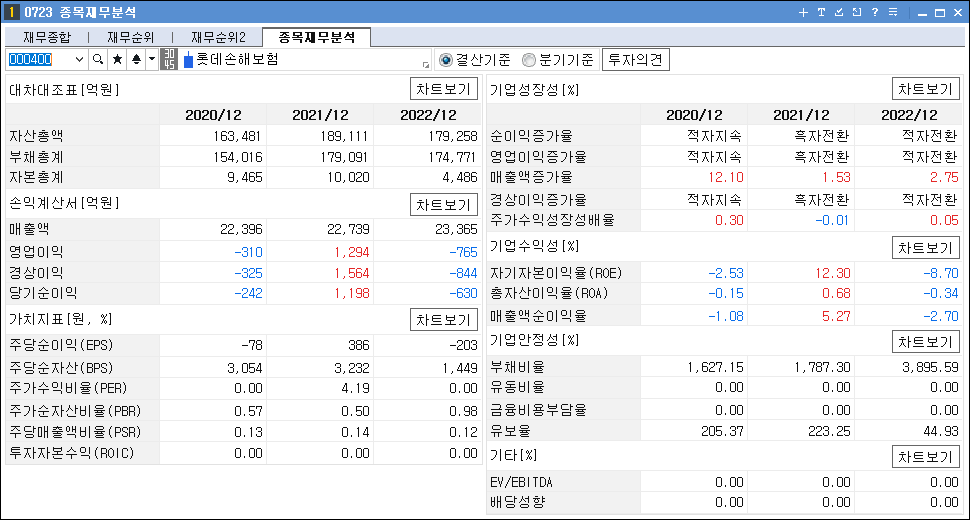Click the pop-out window icon in title bar
The width and height of the screenshot is (970, 520).
[x=857, y=12]
